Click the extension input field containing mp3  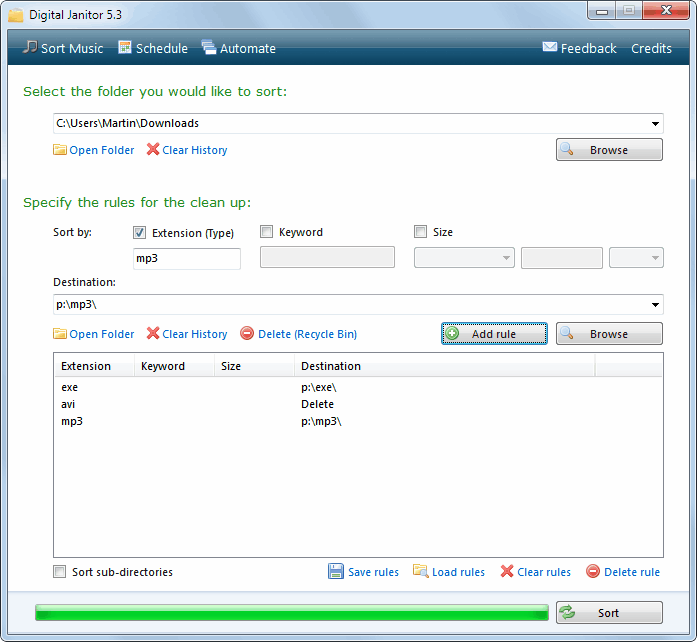click(187, 259)
